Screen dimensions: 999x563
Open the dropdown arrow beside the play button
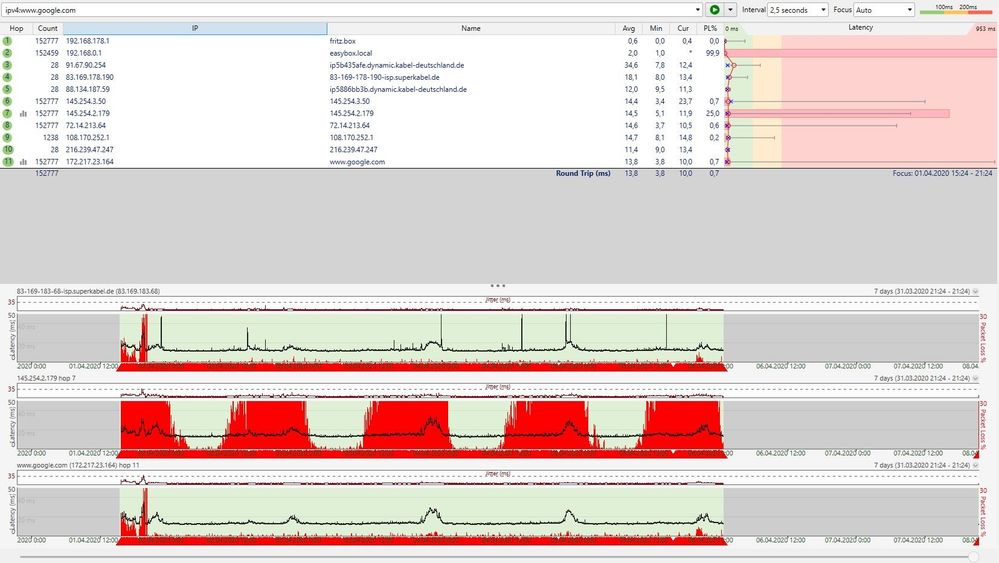730,10
